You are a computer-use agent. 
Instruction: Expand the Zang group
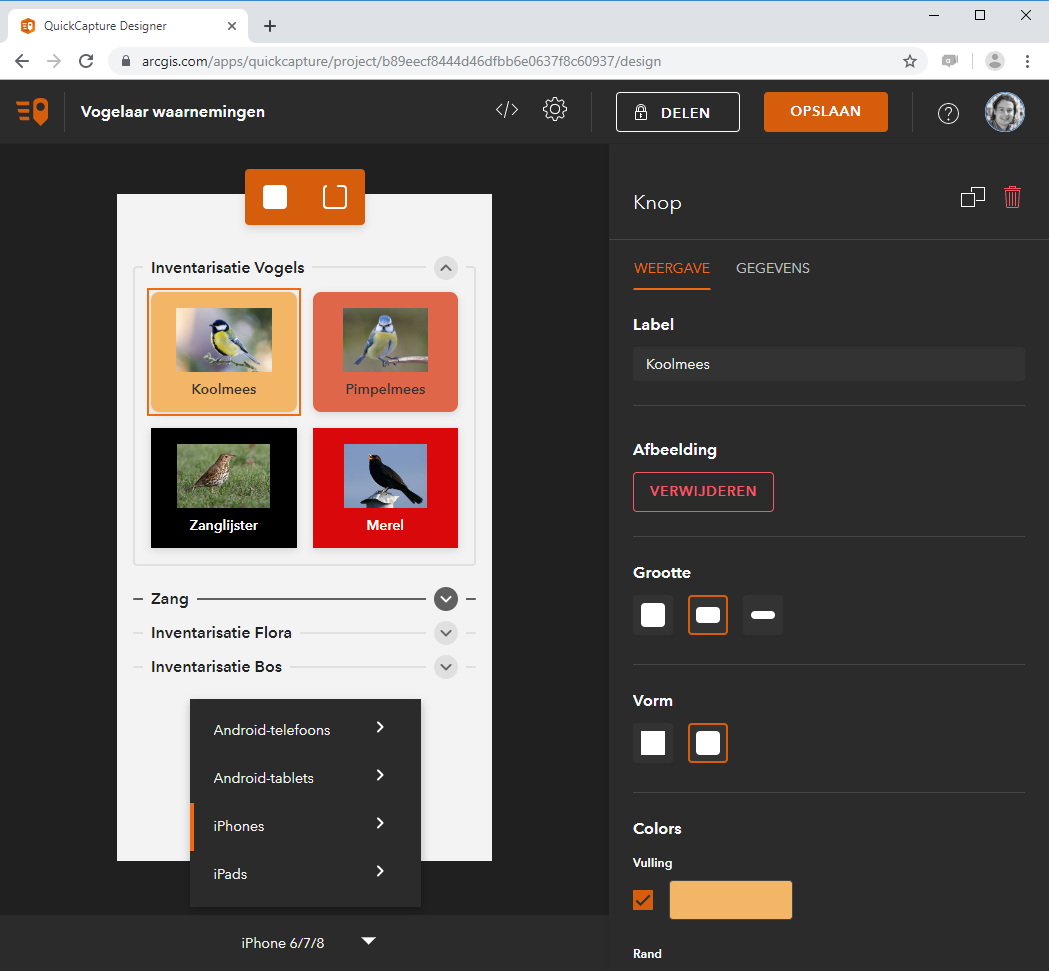coord(446,599)
